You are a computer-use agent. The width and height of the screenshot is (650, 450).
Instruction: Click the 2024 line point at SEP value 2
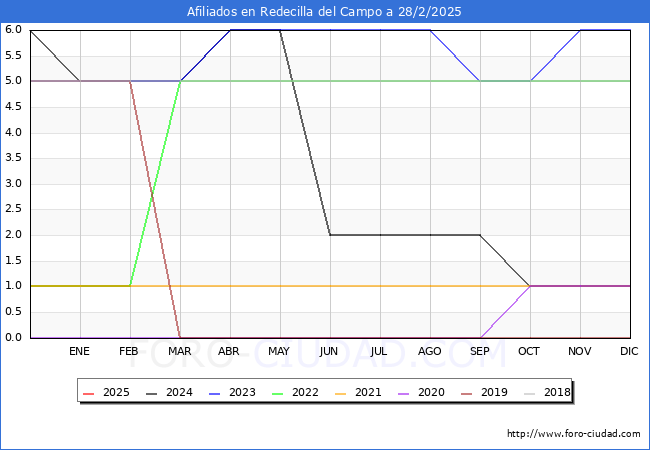coord(480,235)
